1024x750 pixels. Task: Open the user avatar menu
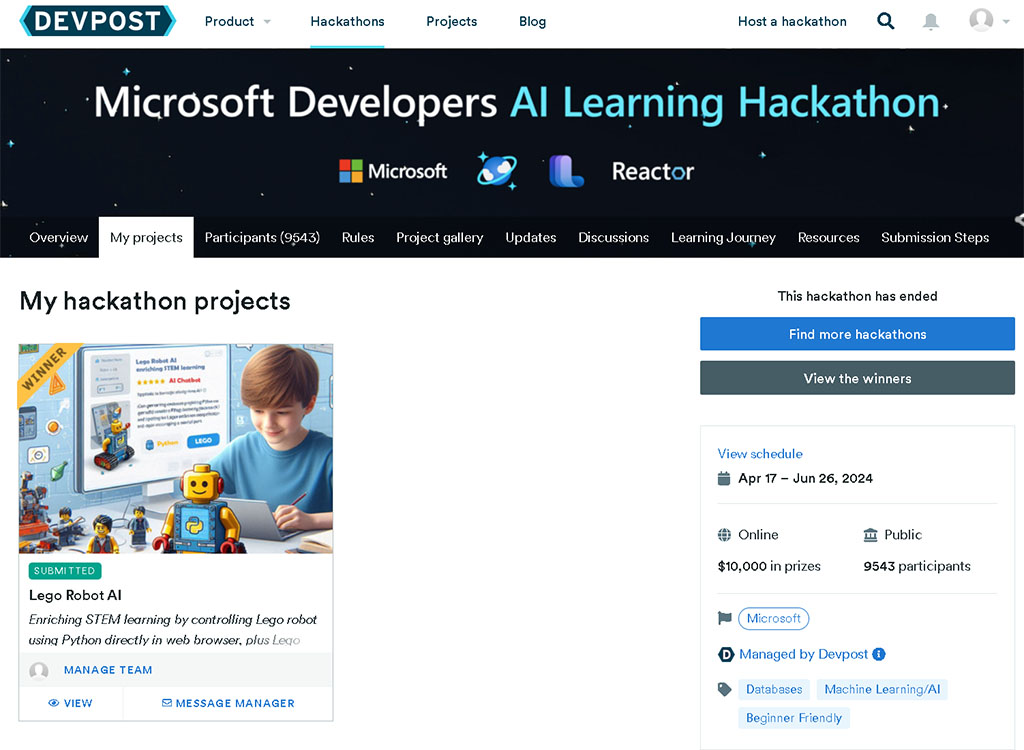click(x=981, y=20)
